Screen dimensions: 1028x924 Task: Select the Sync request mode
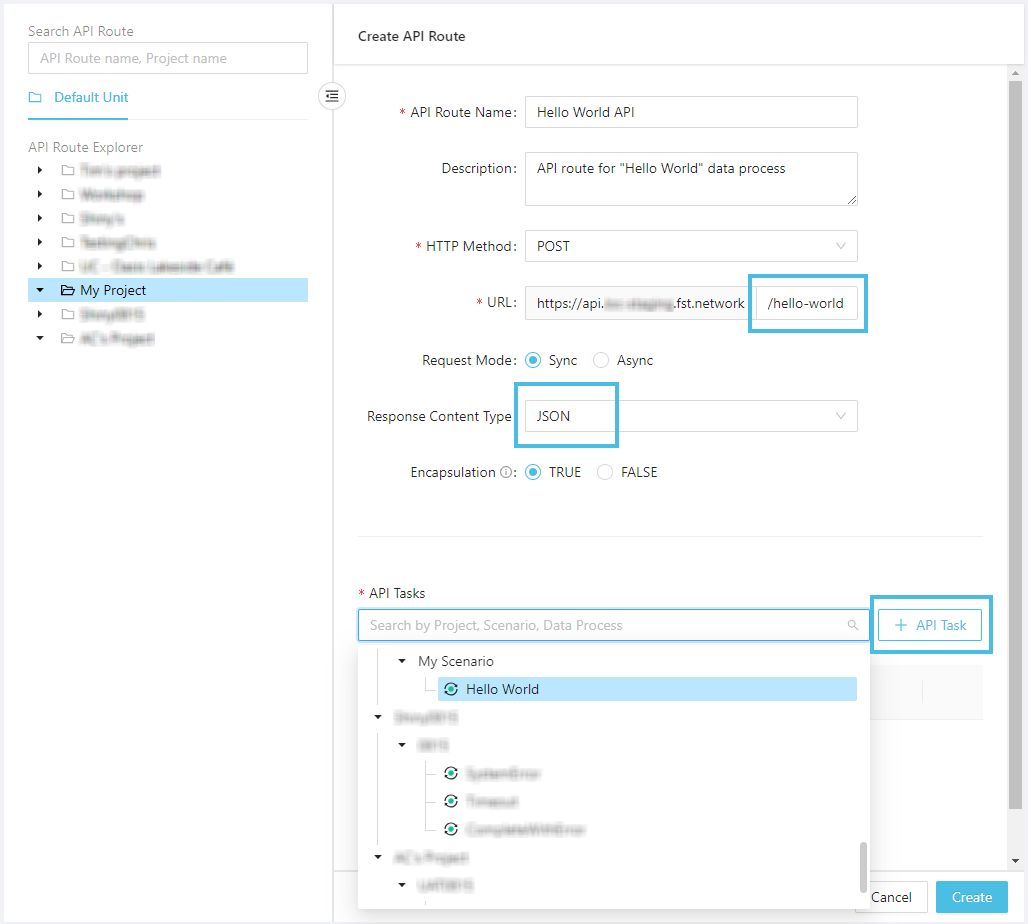(x=534, y=360)
